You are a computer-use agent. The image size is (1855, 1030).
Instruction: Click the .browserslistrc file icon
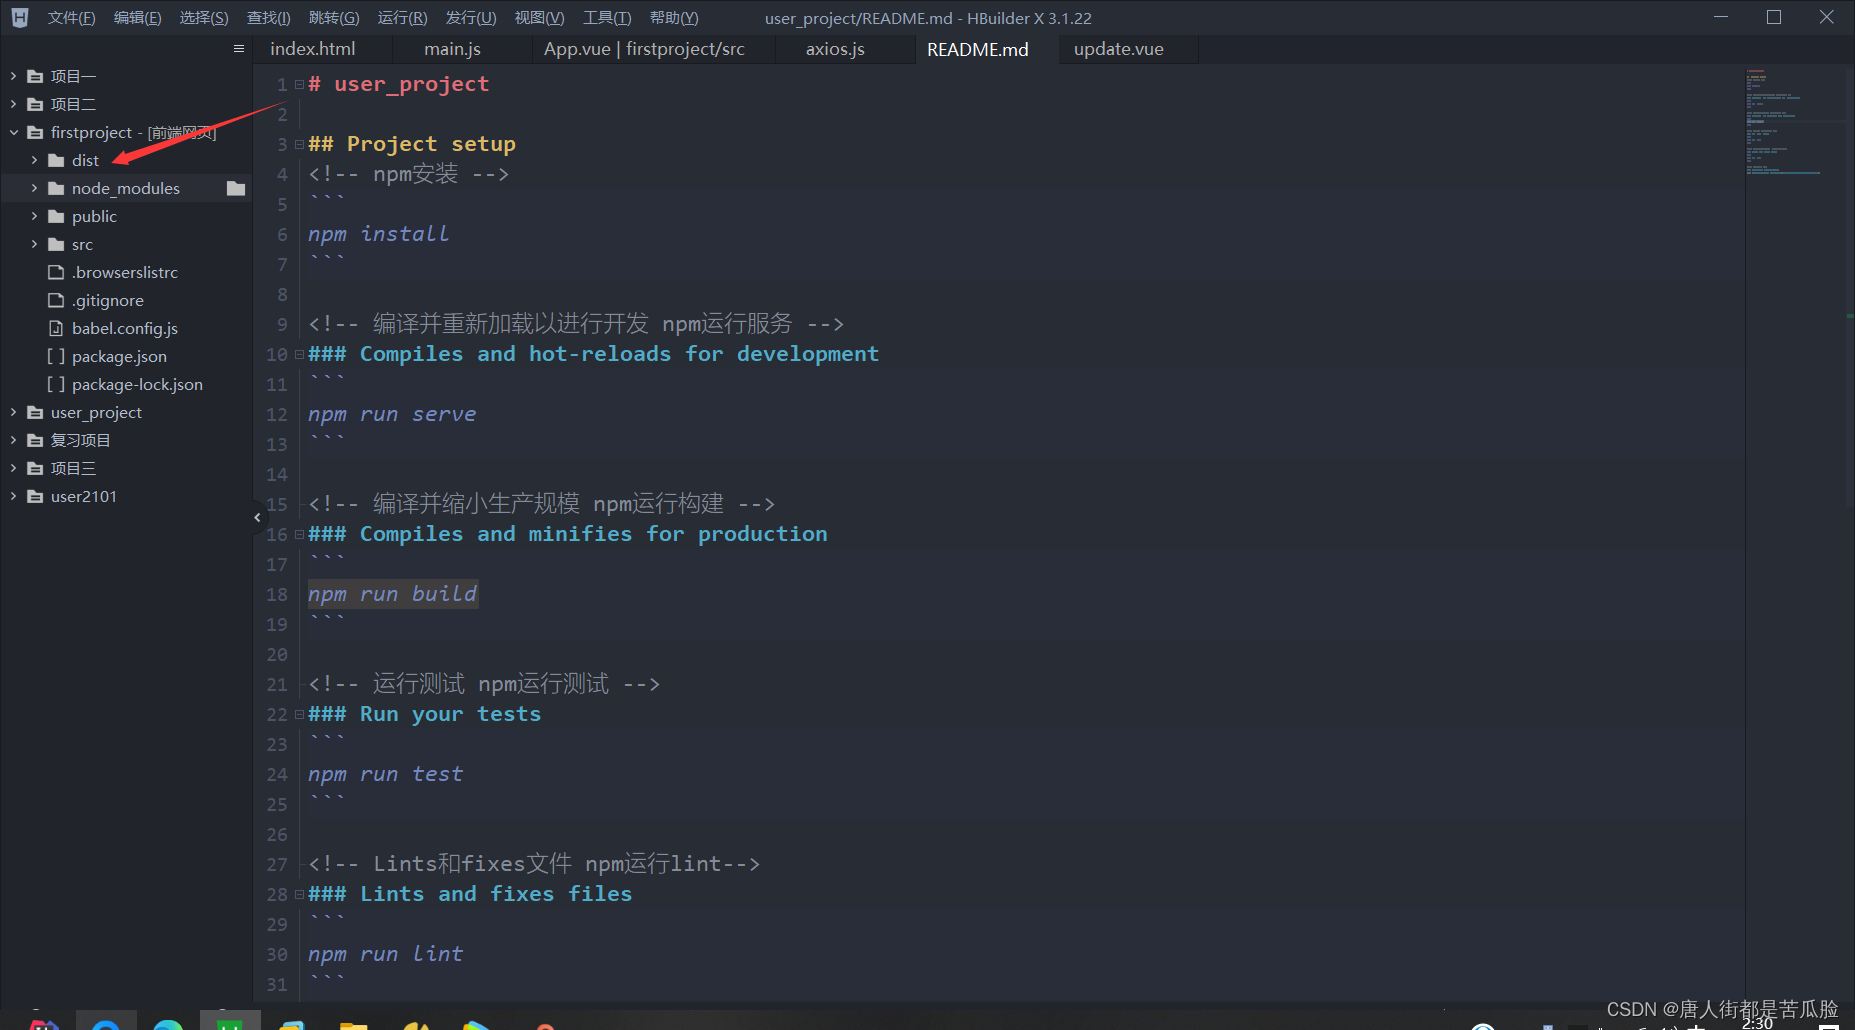[x=56, y=272]
